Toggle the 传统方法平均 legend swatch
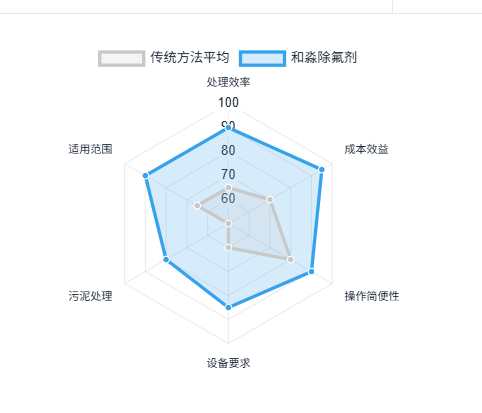 click(122, 59)
